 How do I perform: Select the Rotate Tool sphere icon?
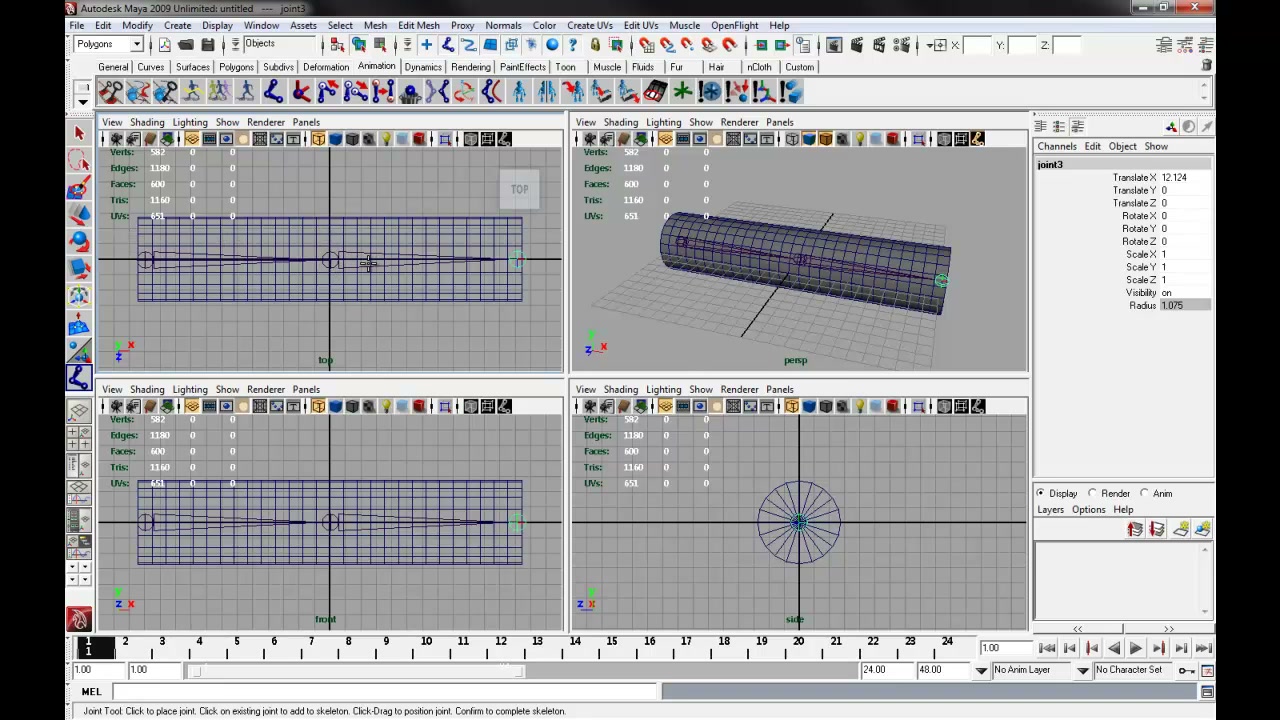79,242
